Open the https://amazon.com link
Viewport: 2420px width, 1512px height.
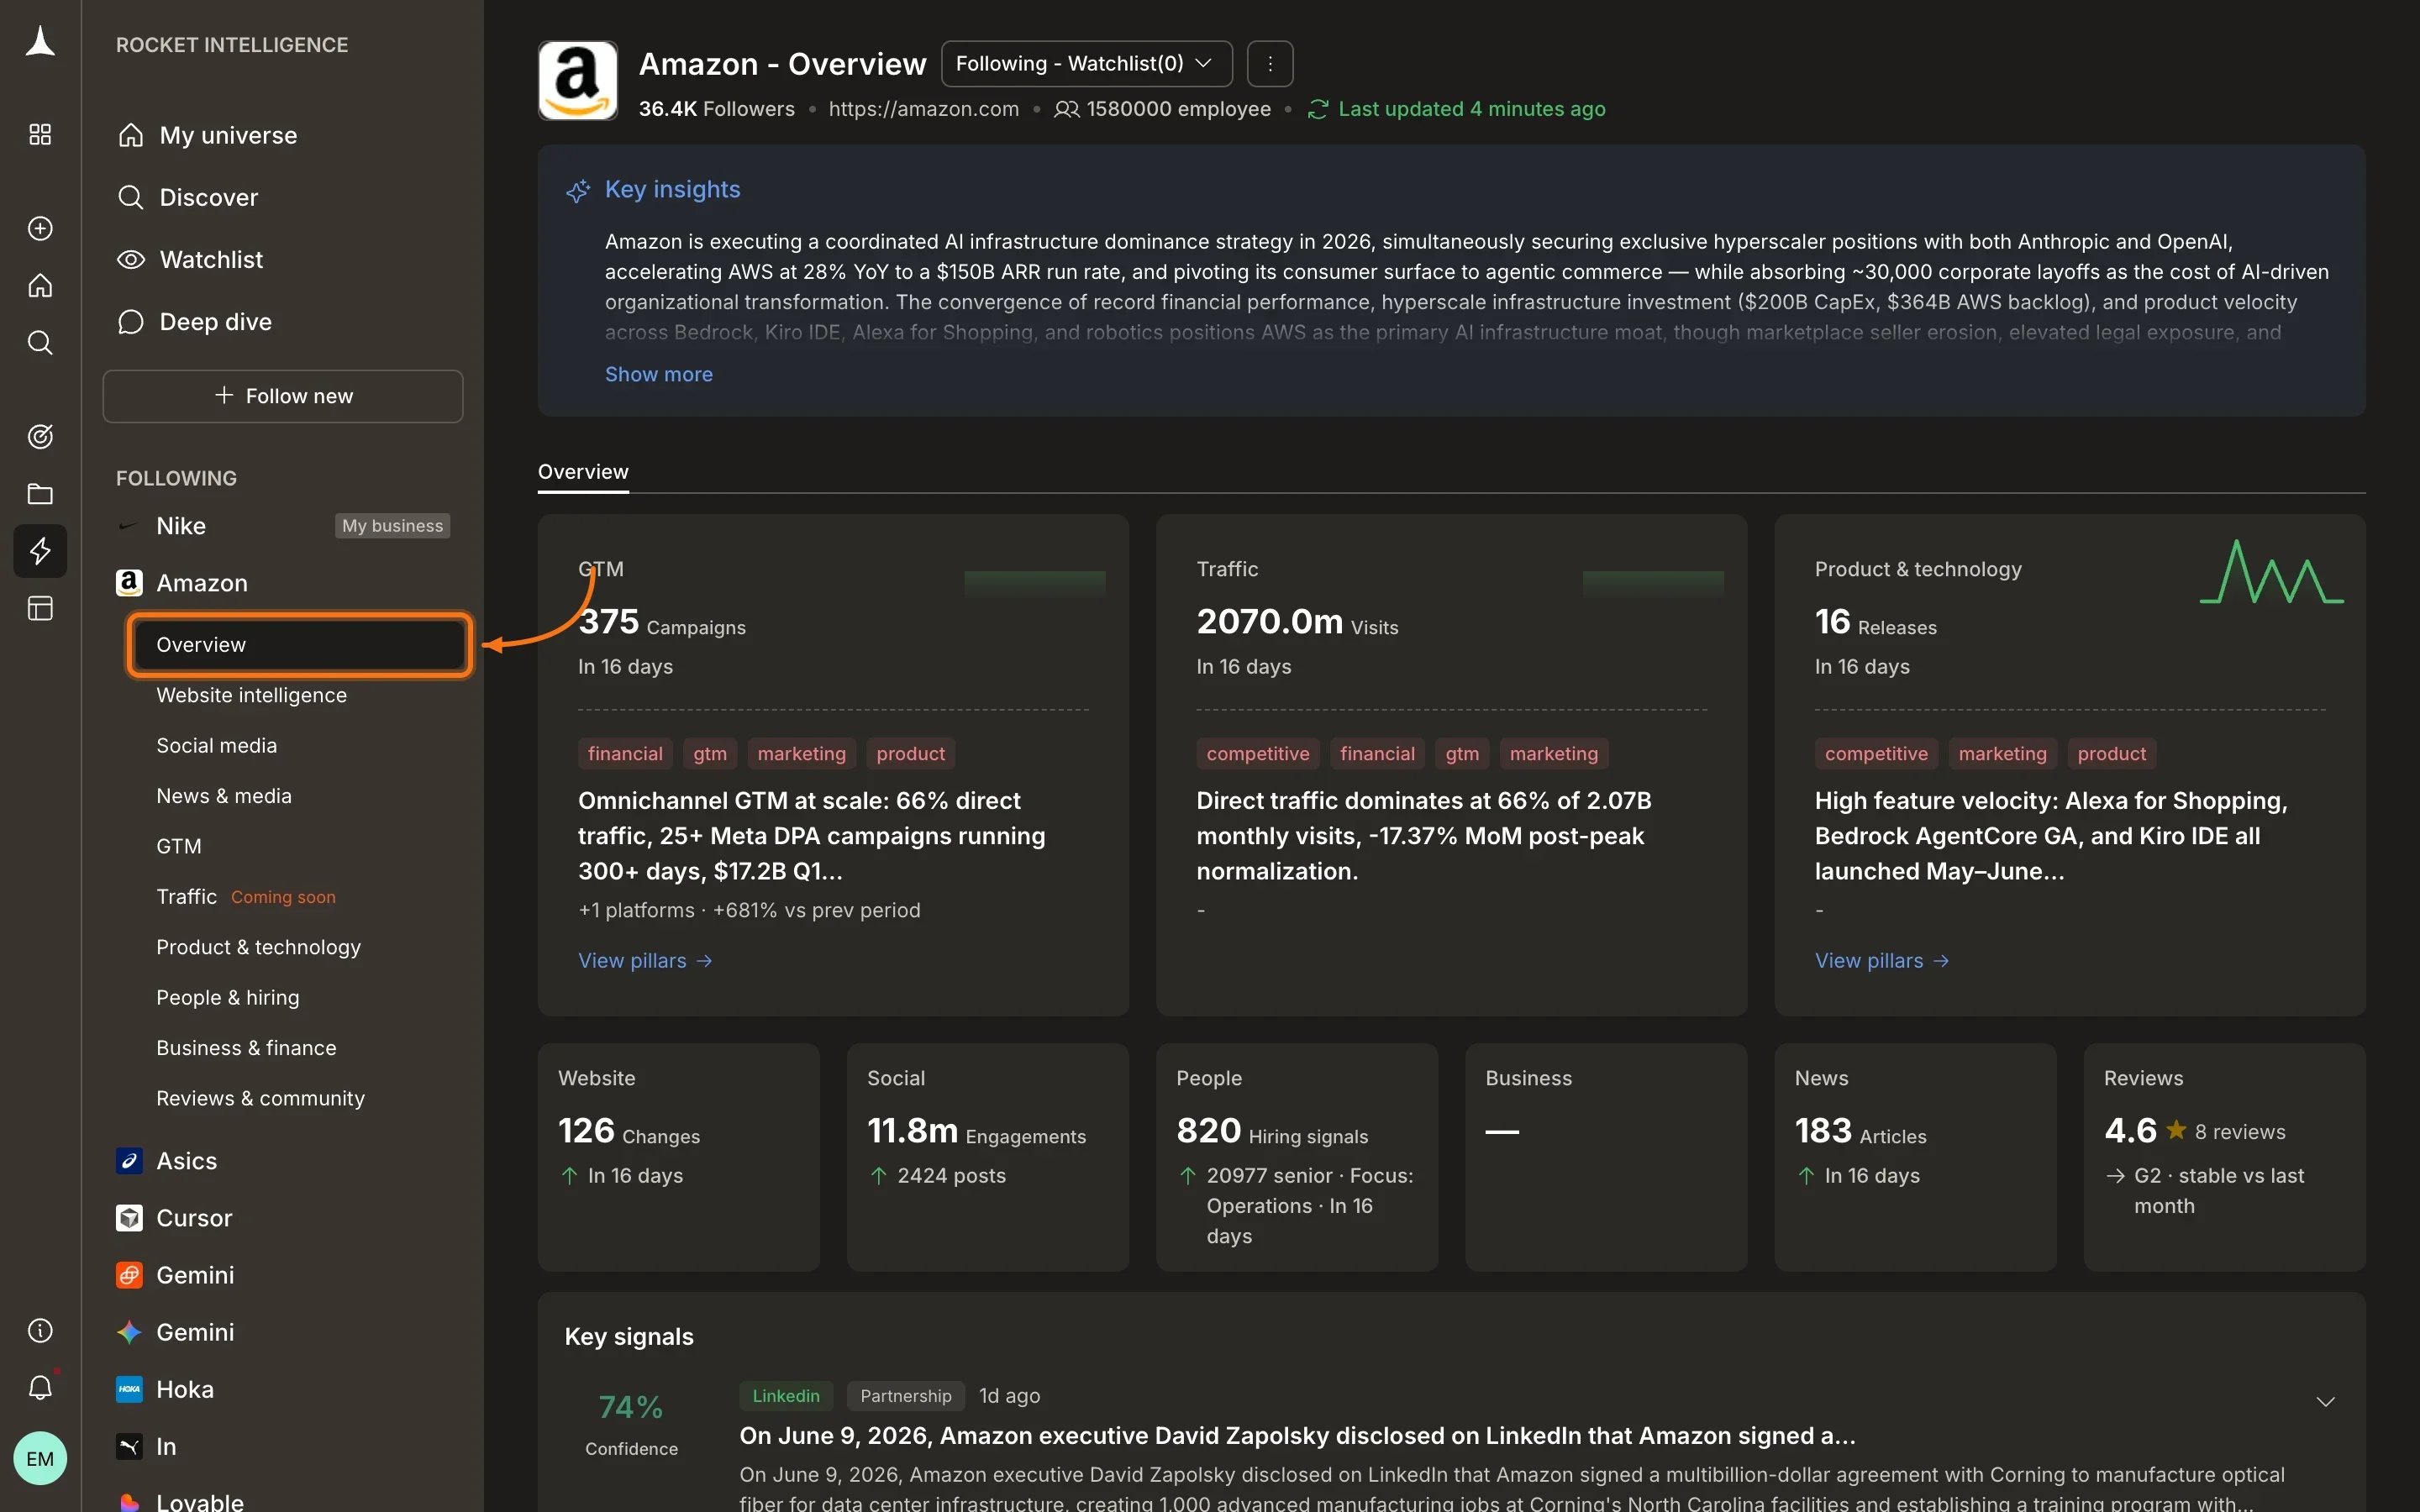[924, 109]
